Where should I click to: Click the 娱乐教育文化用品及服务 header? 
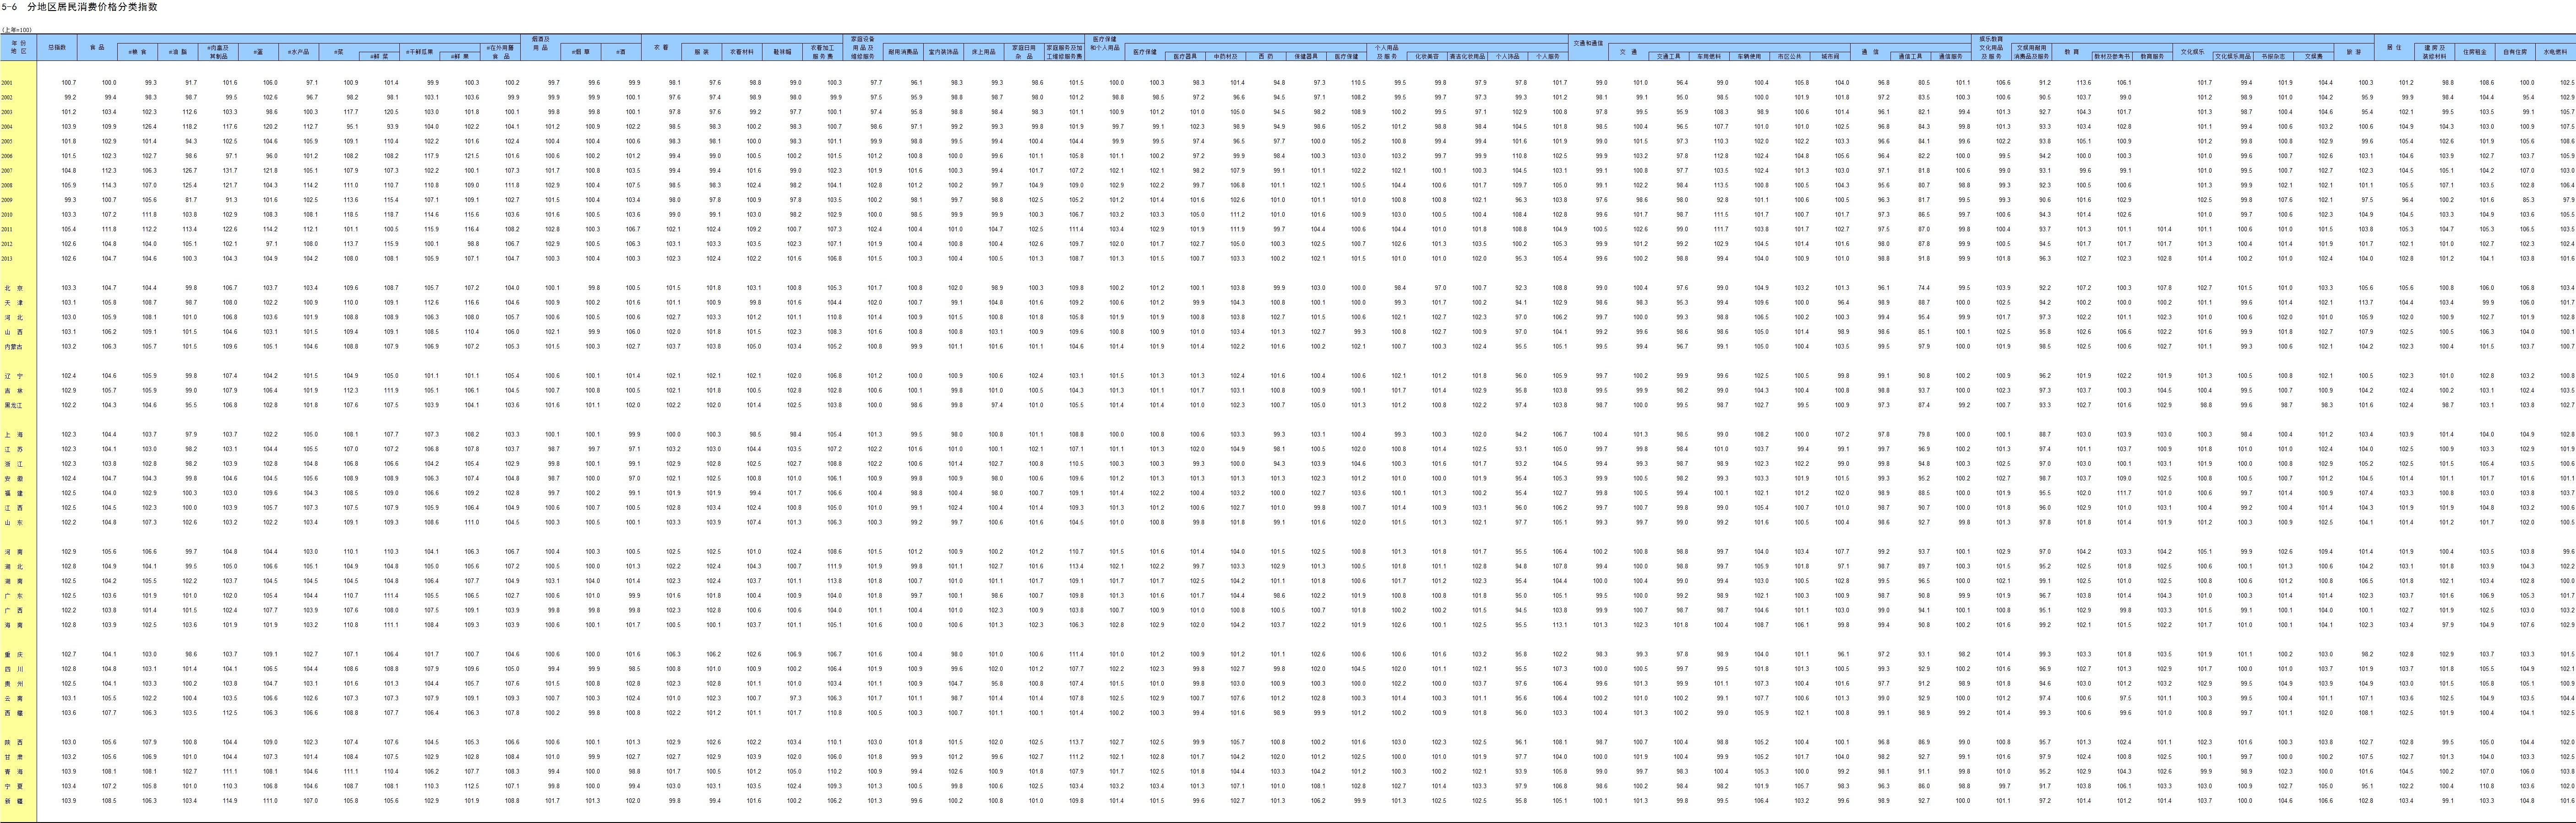[x=1991, y=47]
